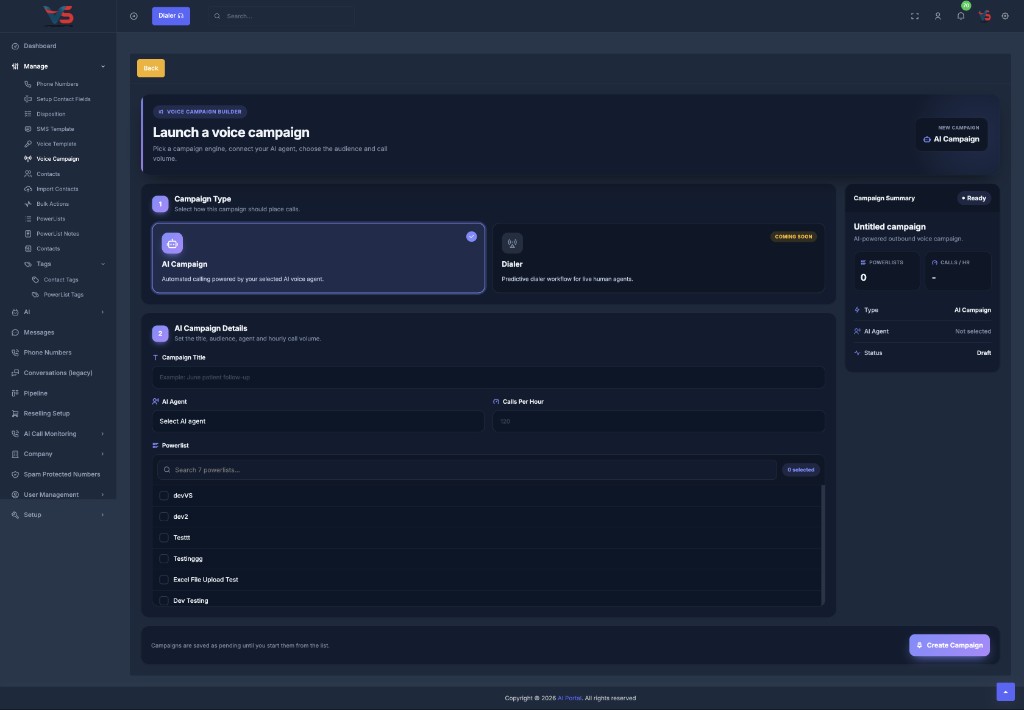Screen dimensions: 1024x710
Task: Check the devVS powerlist
Action: pos(164,496)
